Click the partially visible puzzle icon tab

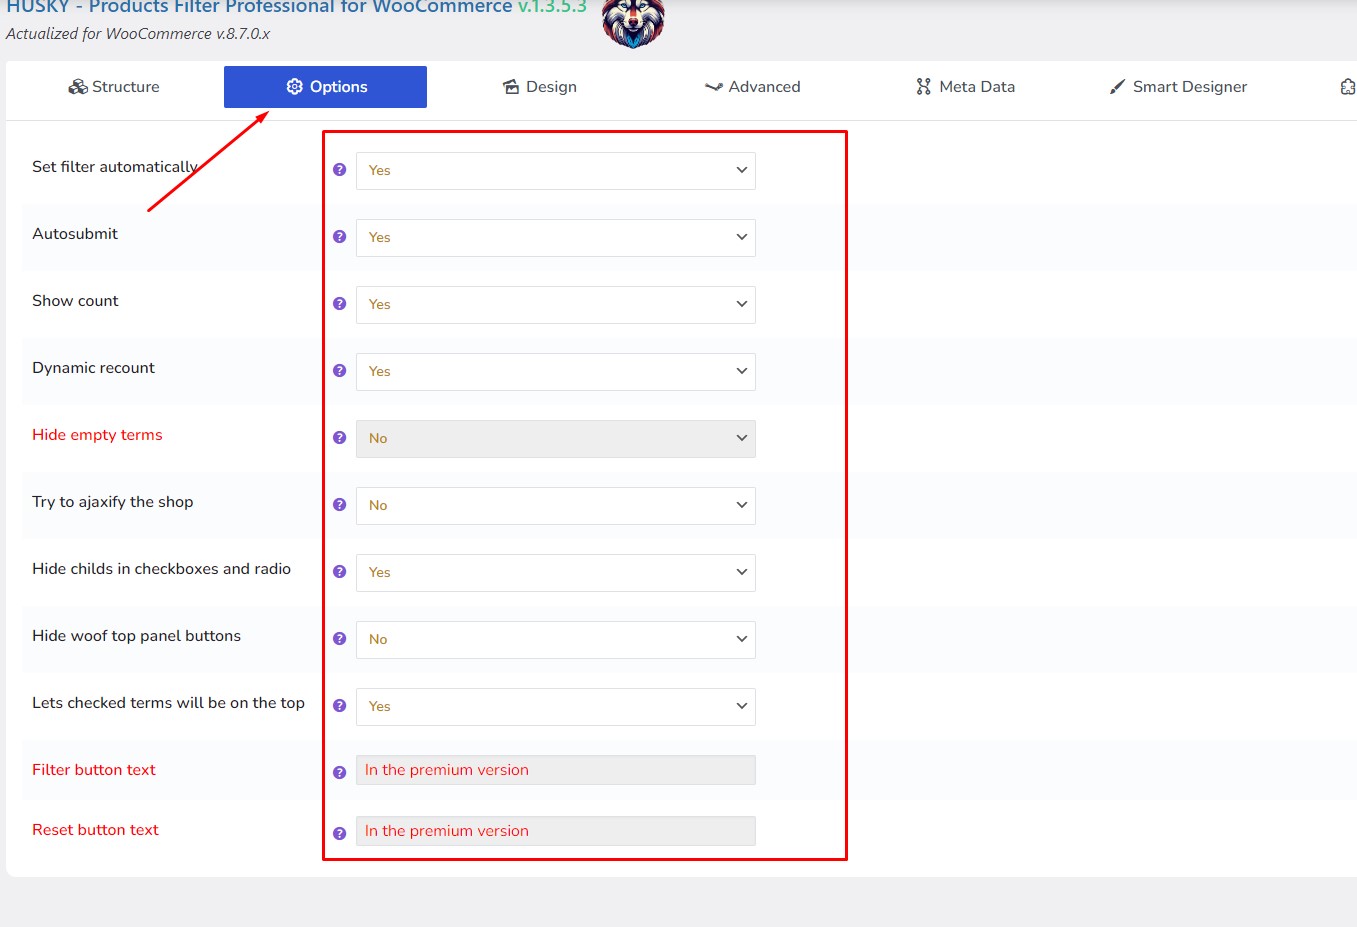[x=1348, y=87]
